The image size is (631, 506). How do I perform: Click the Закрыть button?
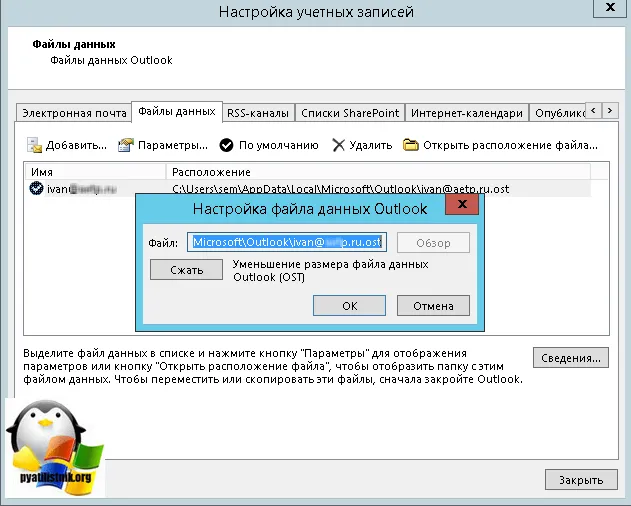click(x=581, y=479)
